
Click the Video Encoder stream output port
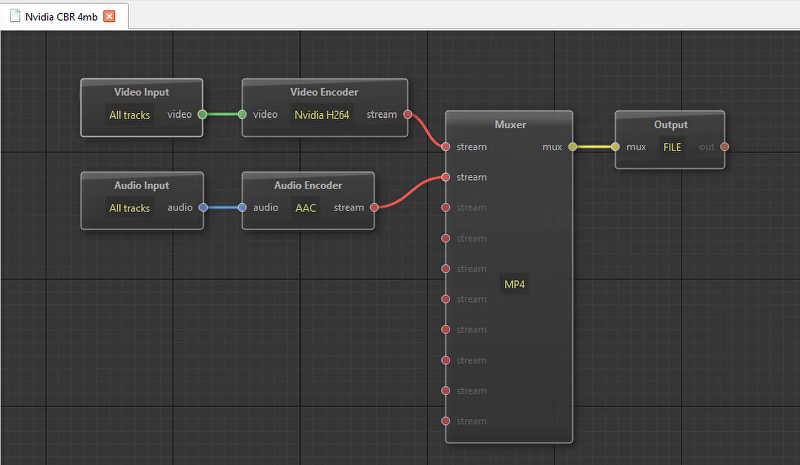click(407, 115)
